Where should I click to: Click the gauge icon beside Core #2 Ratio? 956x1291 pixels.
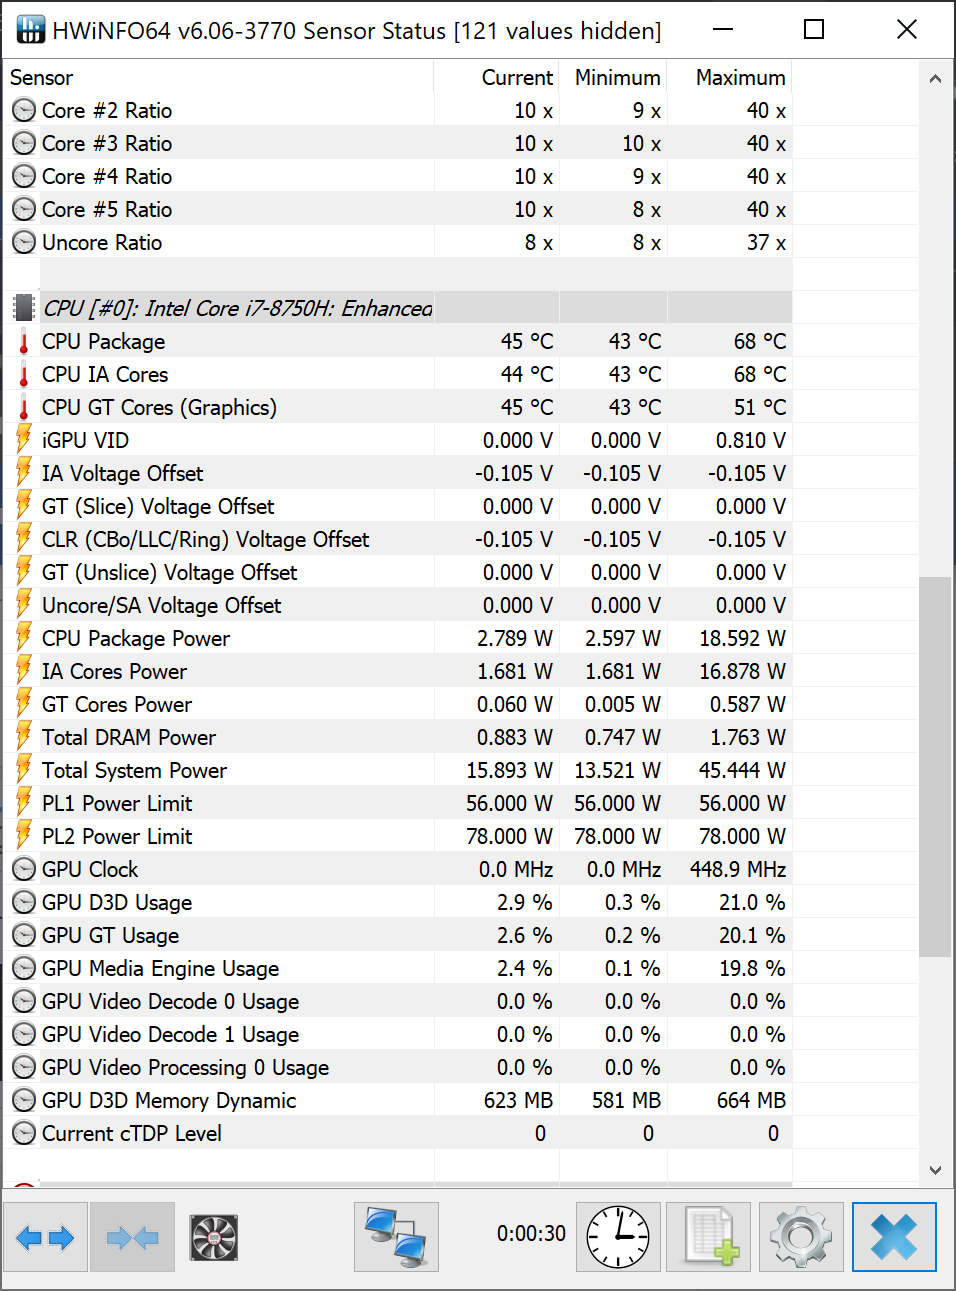(24, 110)
